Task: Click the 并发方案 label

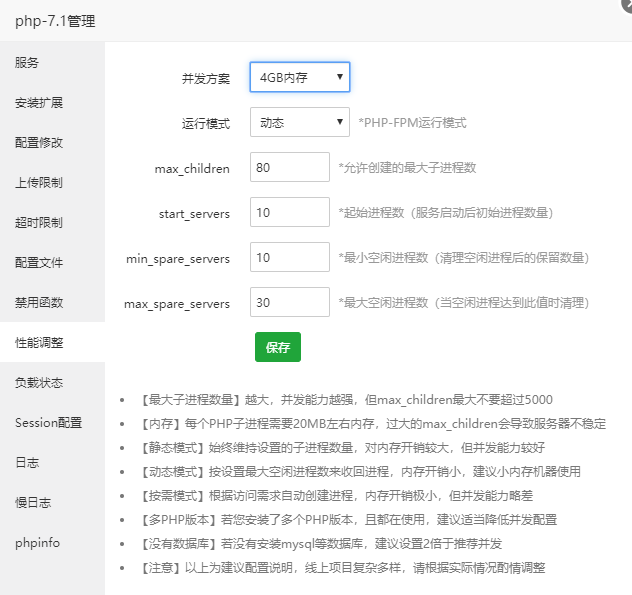Action: coord(206,78)
